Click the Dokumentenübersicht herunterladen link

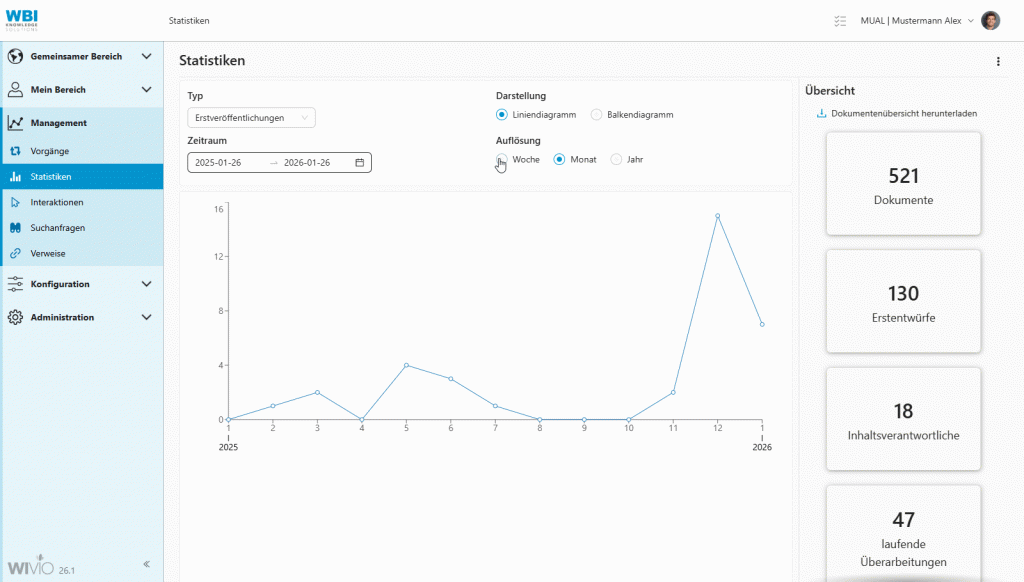(905, 113)
